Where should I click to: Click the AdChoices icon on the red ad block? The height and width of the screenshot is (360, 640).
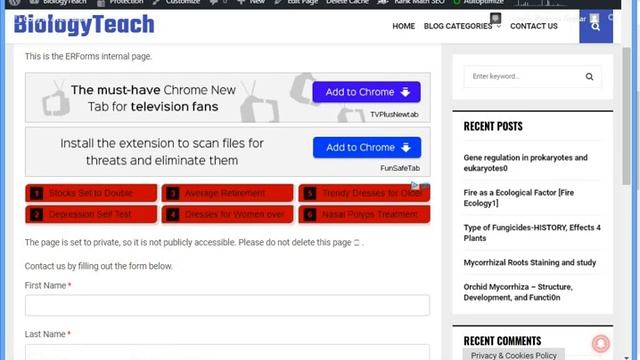coord(414,185)
